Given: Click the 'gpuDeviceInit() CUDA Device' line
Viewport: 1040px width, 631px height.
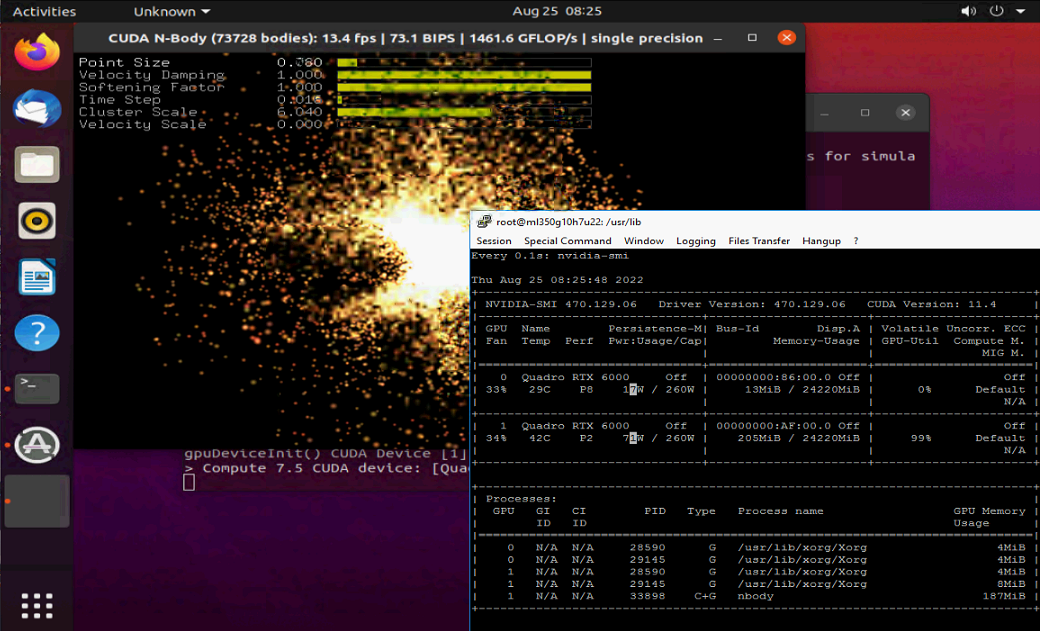Looking at the screenshot, I should click(326, 454).
